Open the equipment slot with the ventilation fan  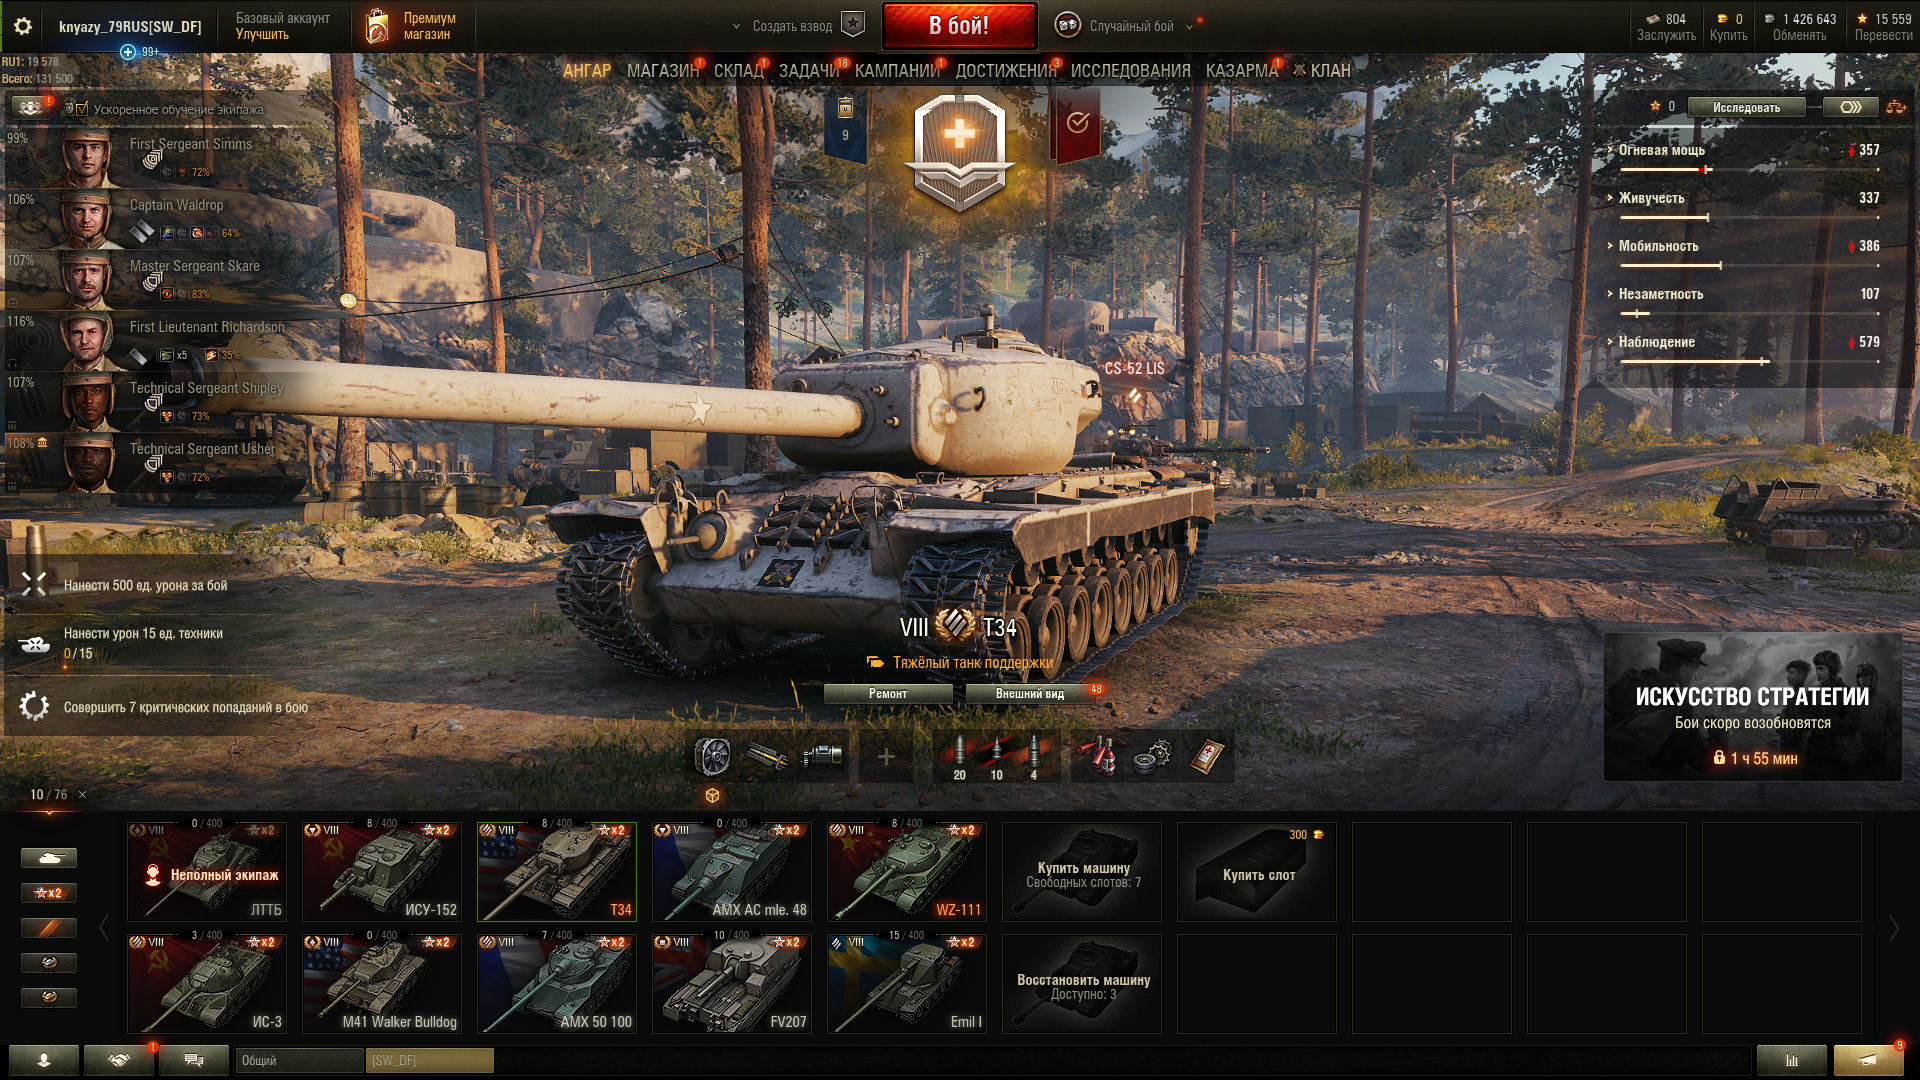click(x=712, y=757)
